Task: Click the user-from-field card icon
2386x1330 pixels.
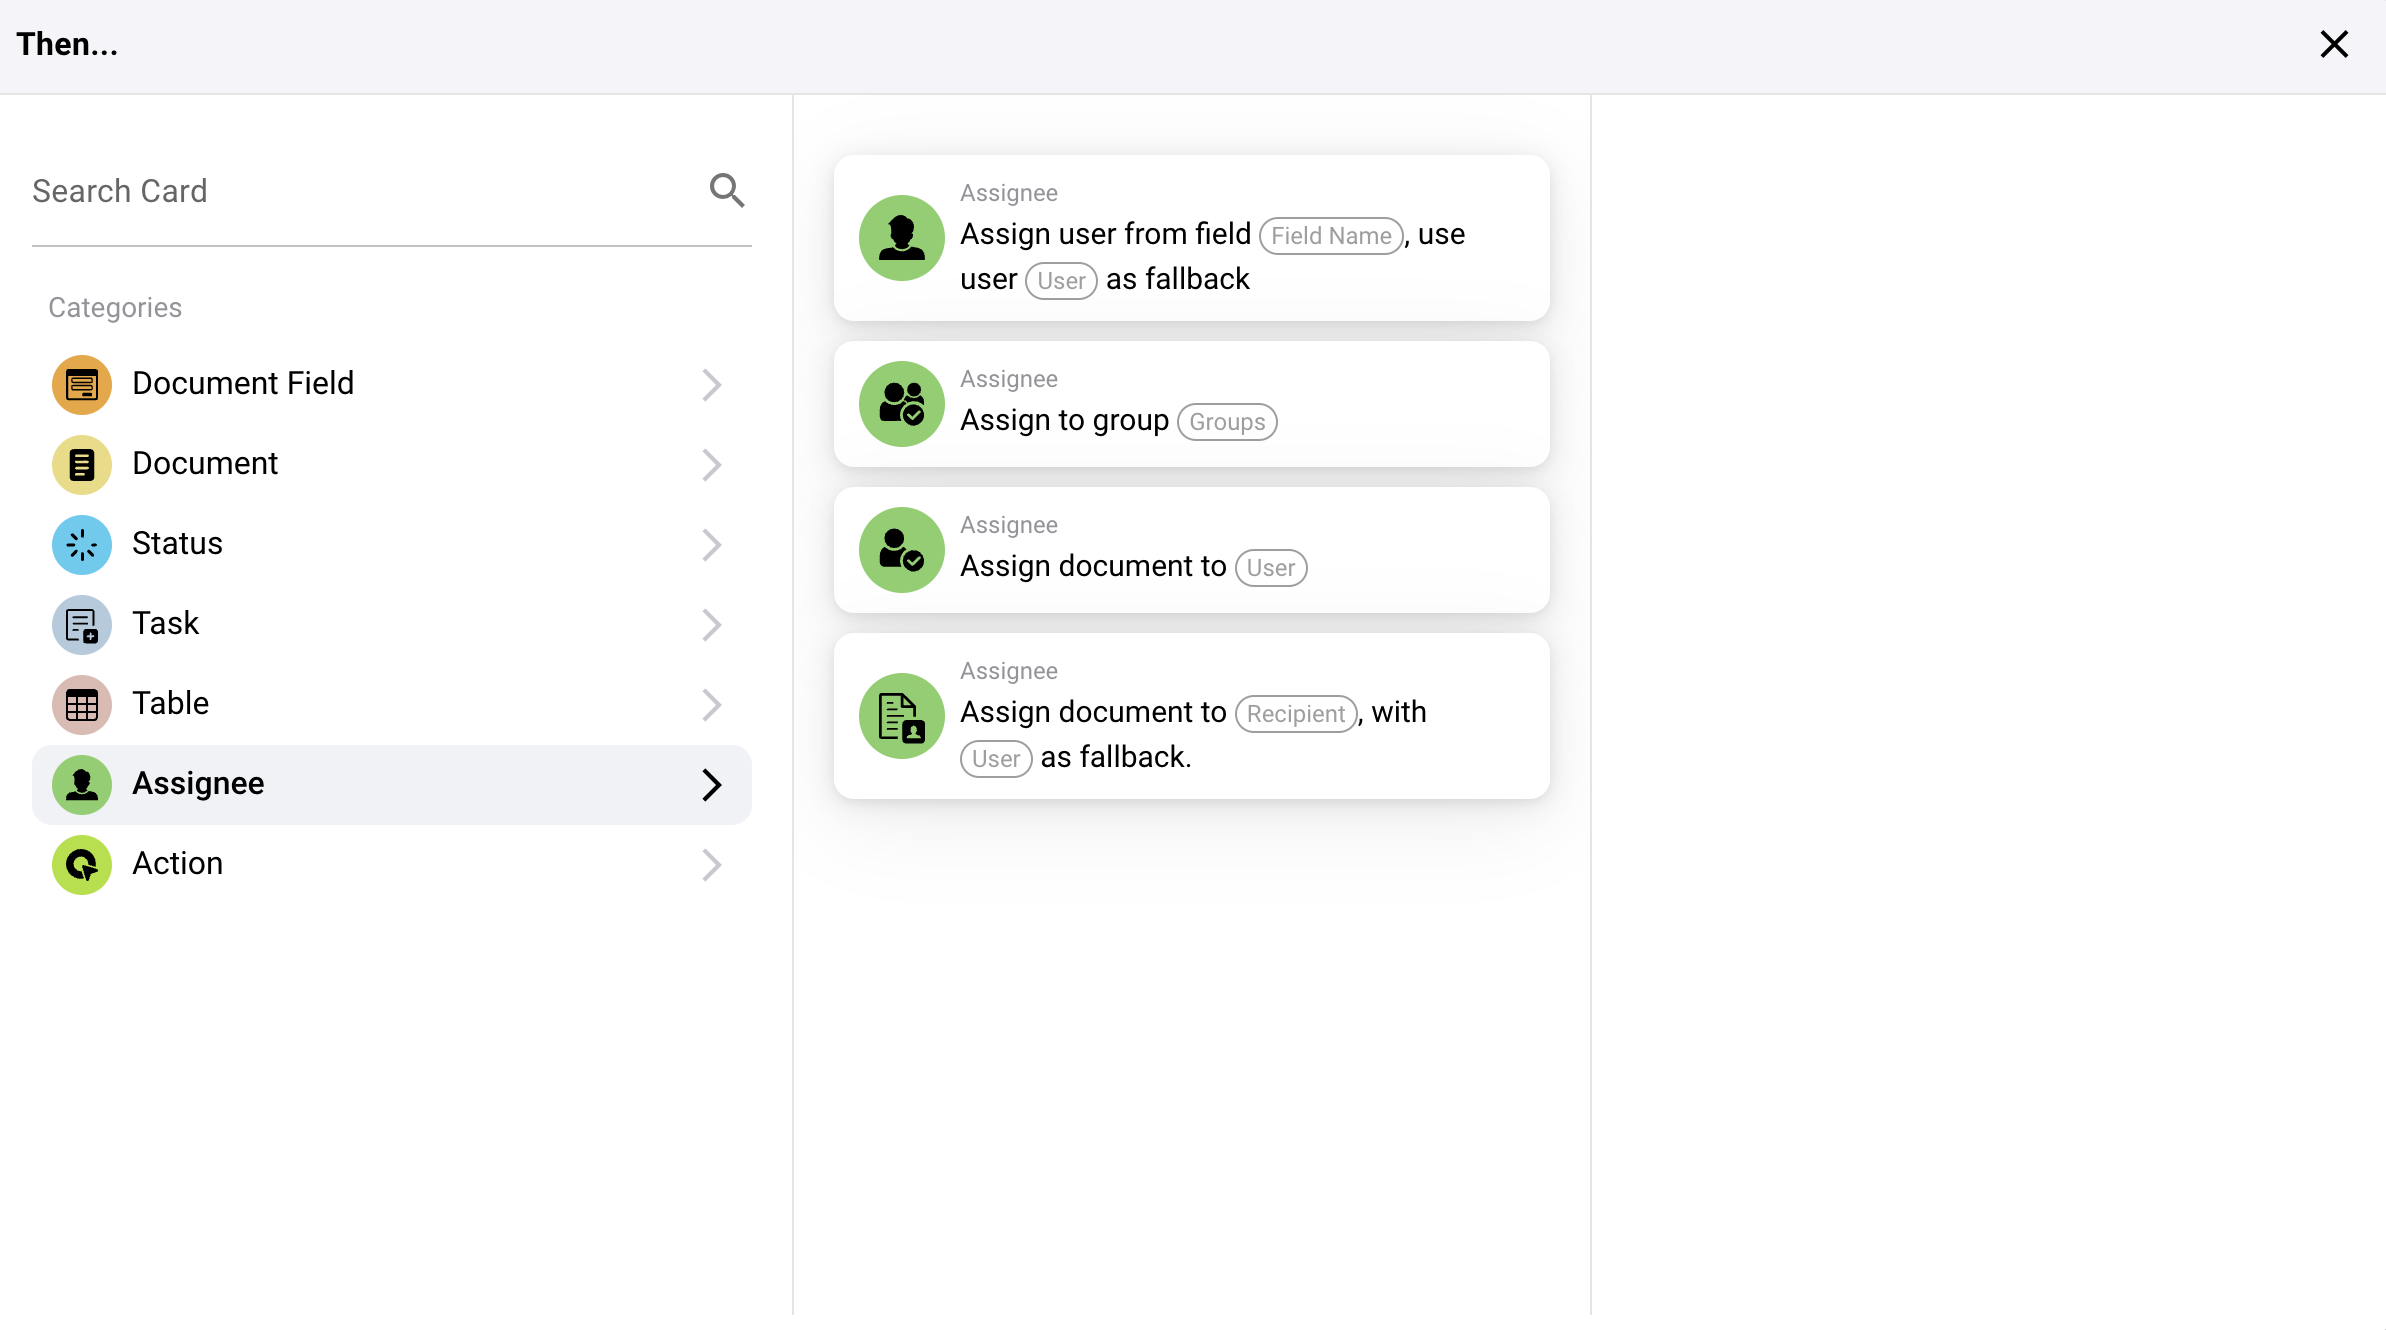Action: point(901,237)
